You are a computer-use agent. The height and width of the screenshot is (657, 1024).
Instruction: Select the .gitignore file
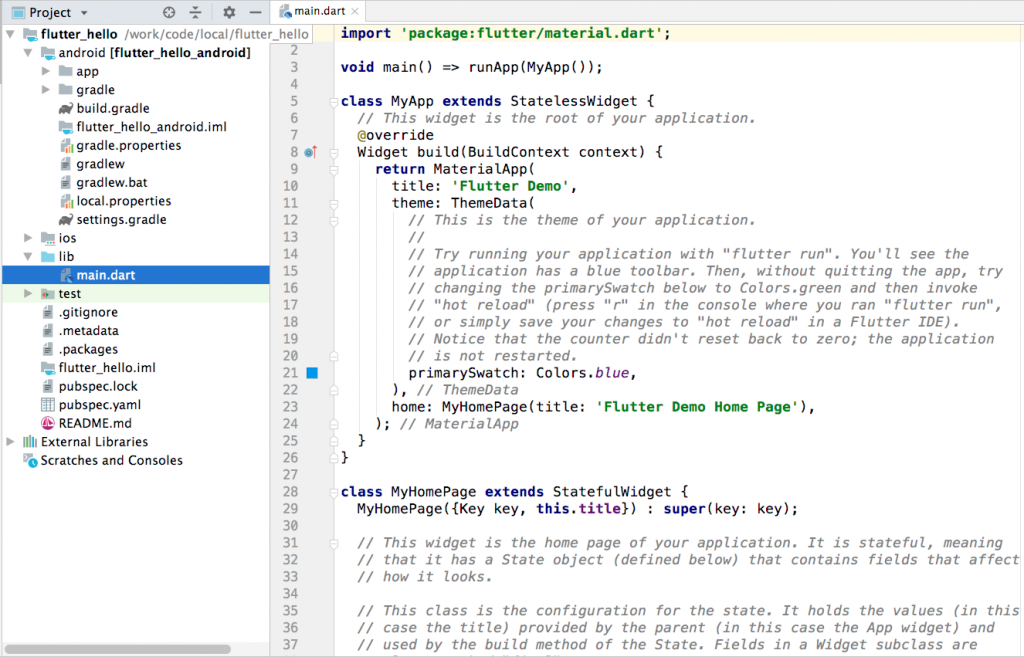(x=88, y=312)
